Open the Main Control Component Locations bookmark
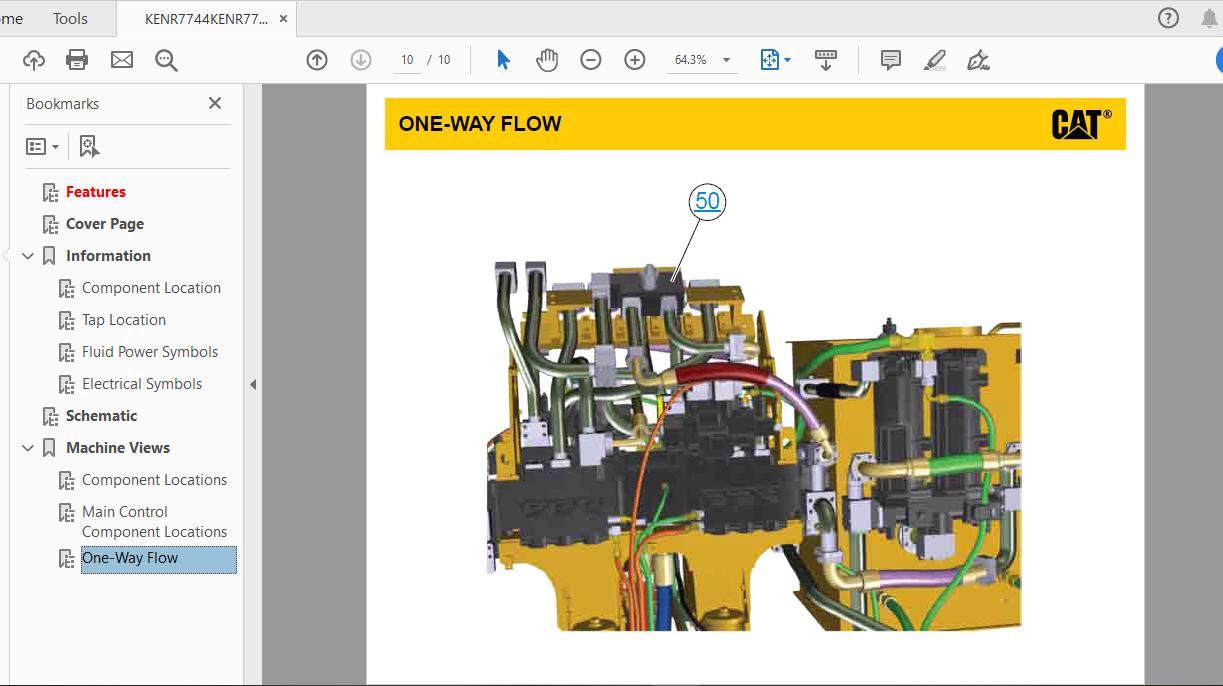 [x=155, y=521]
